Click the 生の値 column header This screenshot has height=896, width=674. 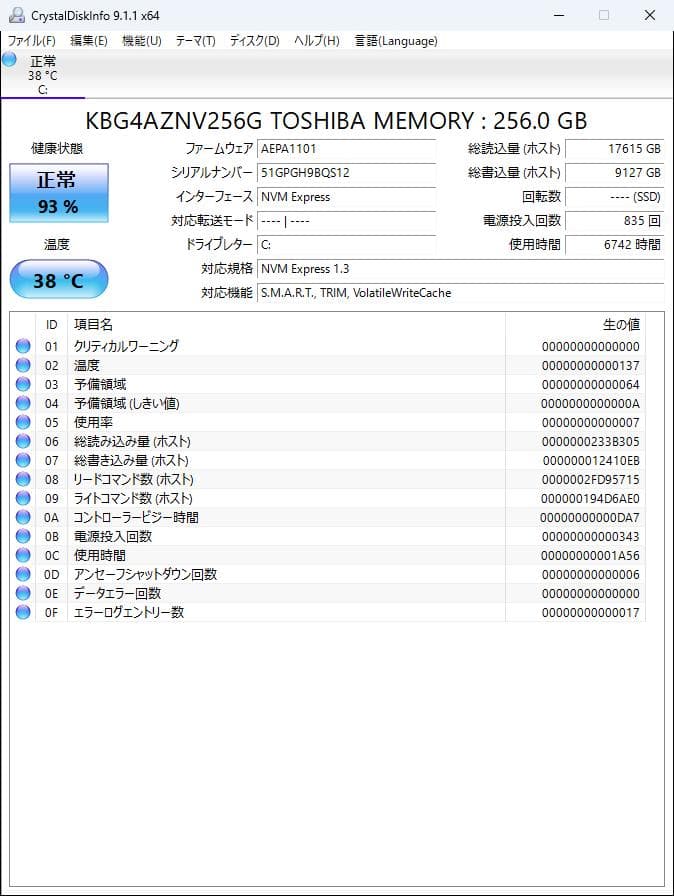pyautogui.click(x=576, y=325)
